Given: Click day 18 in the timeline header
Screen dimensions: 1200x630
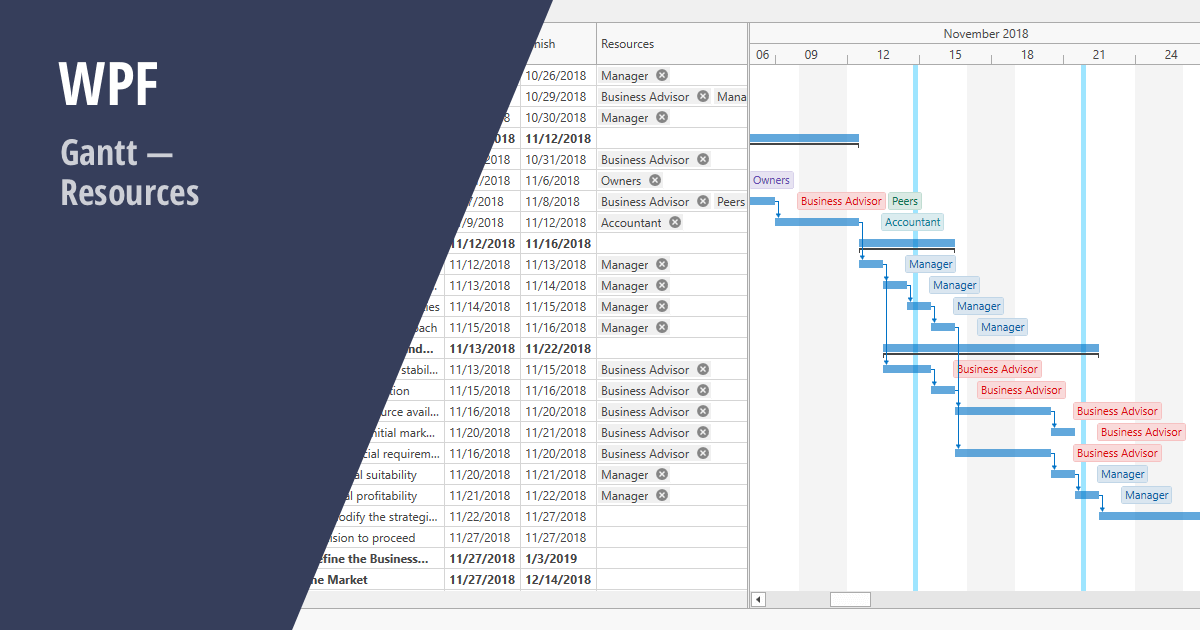Looking at the screenshot, I should [x=1027, y=55].
